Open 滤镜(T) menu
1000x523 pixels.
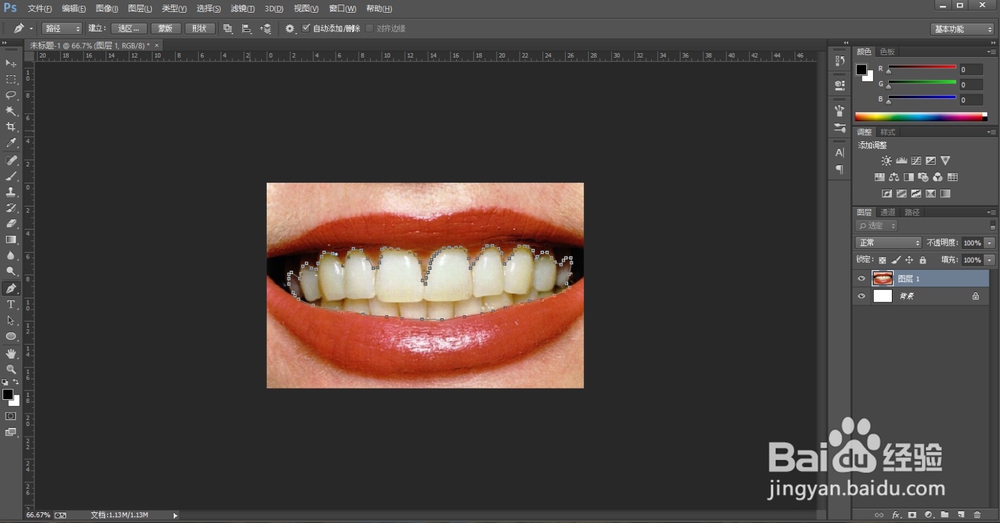[x=242, y=9]
